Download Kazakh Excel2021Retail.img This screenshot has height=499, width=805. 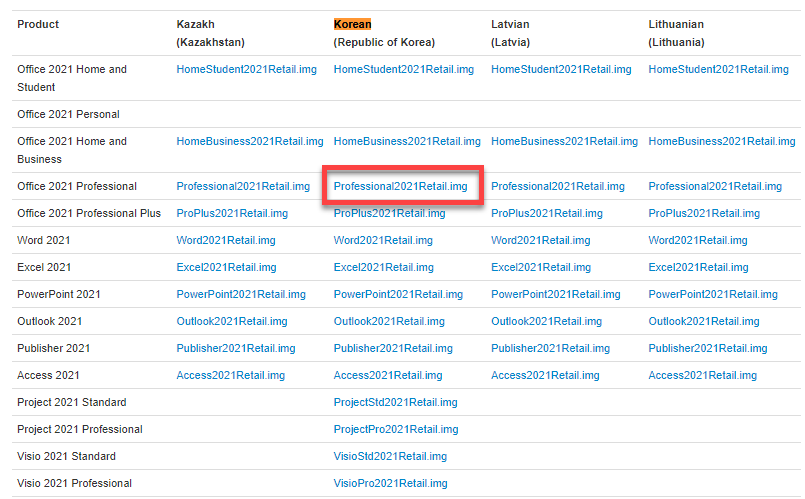pos(226,267)
